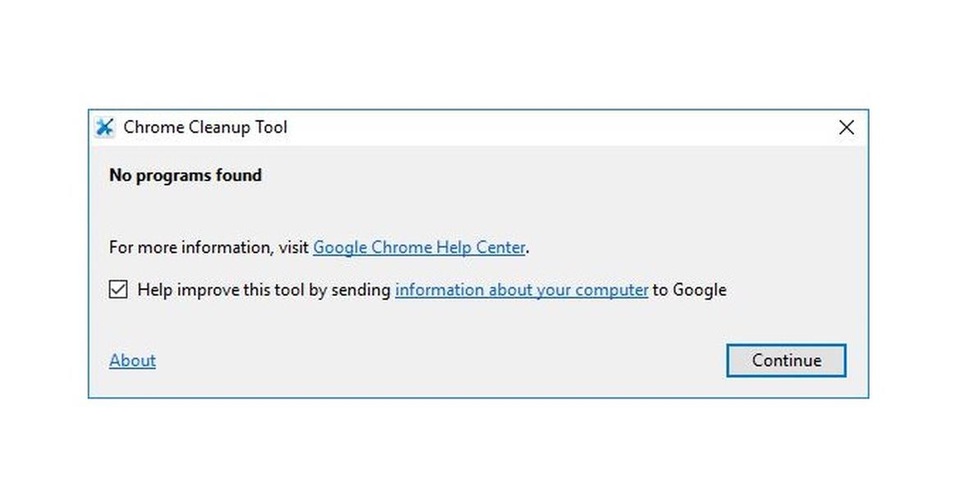View what computer information is sent to Google
This screenshot has width=960, height=502.
pyautogui.click(x=522, y=290)
